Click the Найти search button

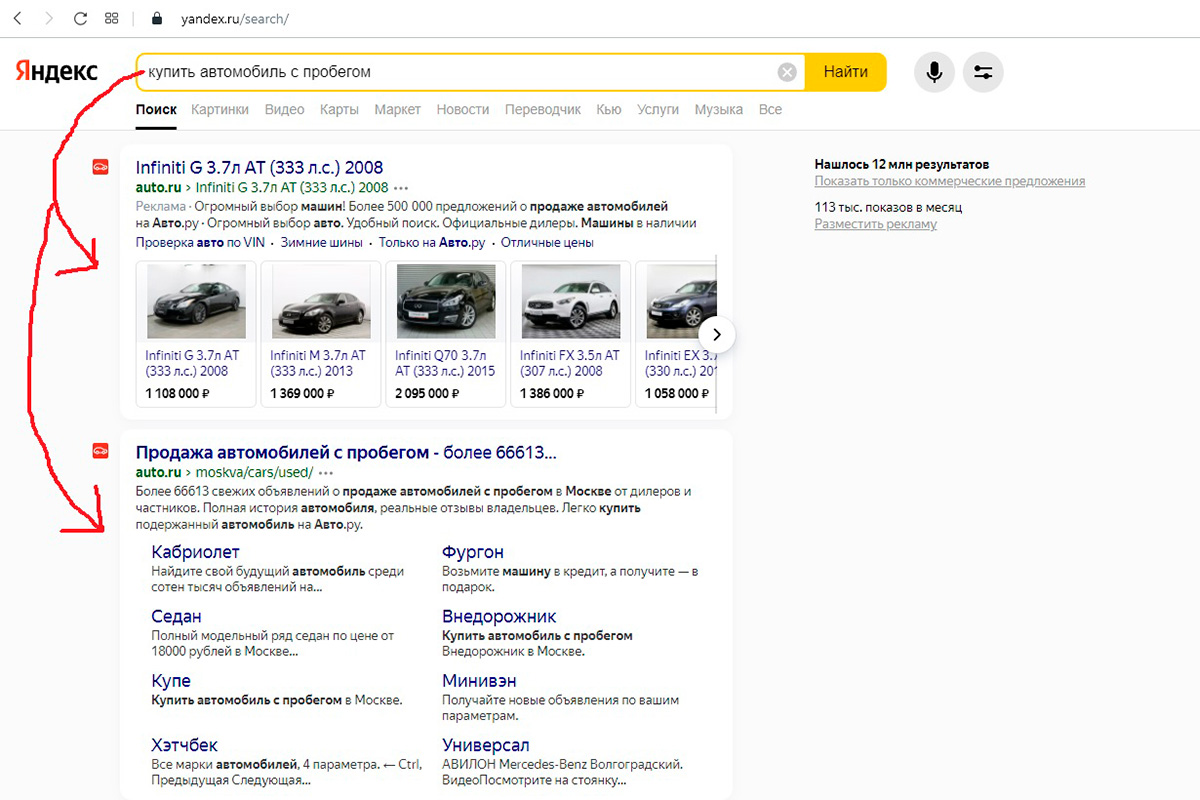coord(846,72)
